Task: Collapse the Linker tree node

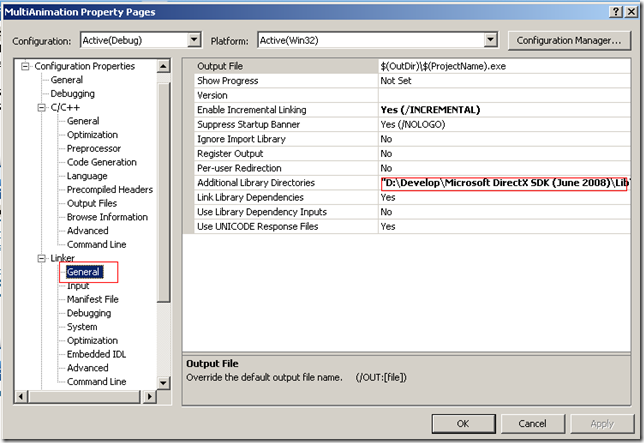Action: pyautogui.click(x=41, y=258)
